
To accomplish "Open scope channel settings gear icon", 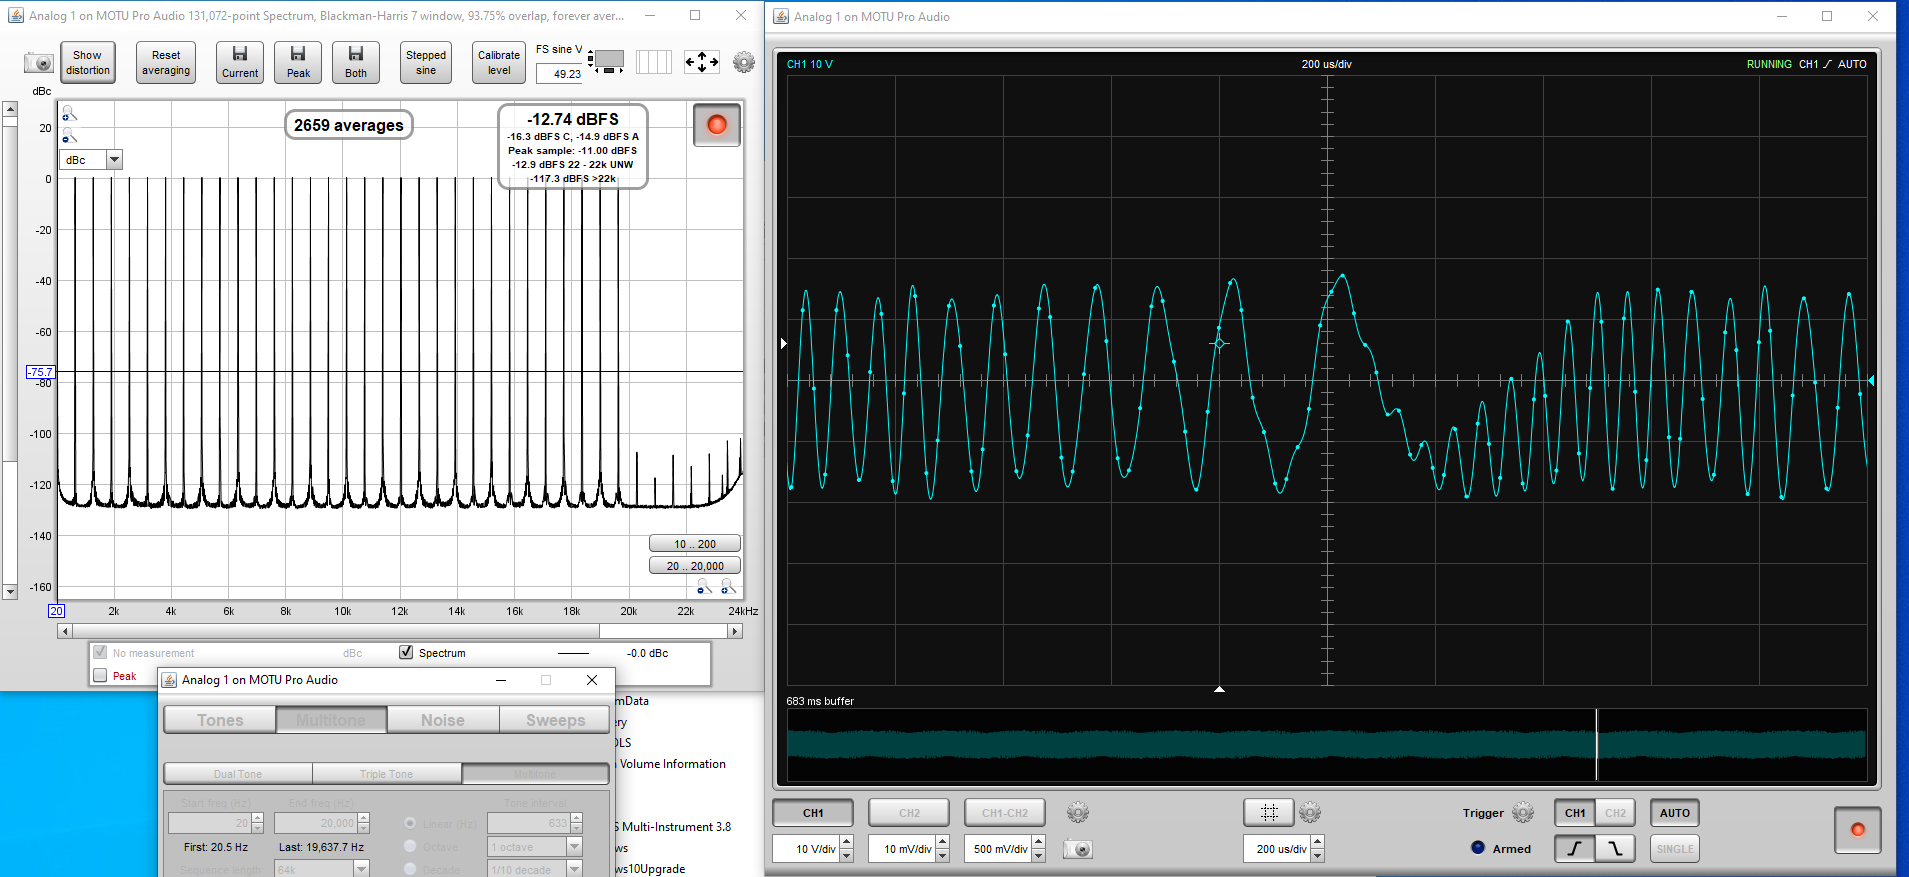I will tap(1077, 812).
